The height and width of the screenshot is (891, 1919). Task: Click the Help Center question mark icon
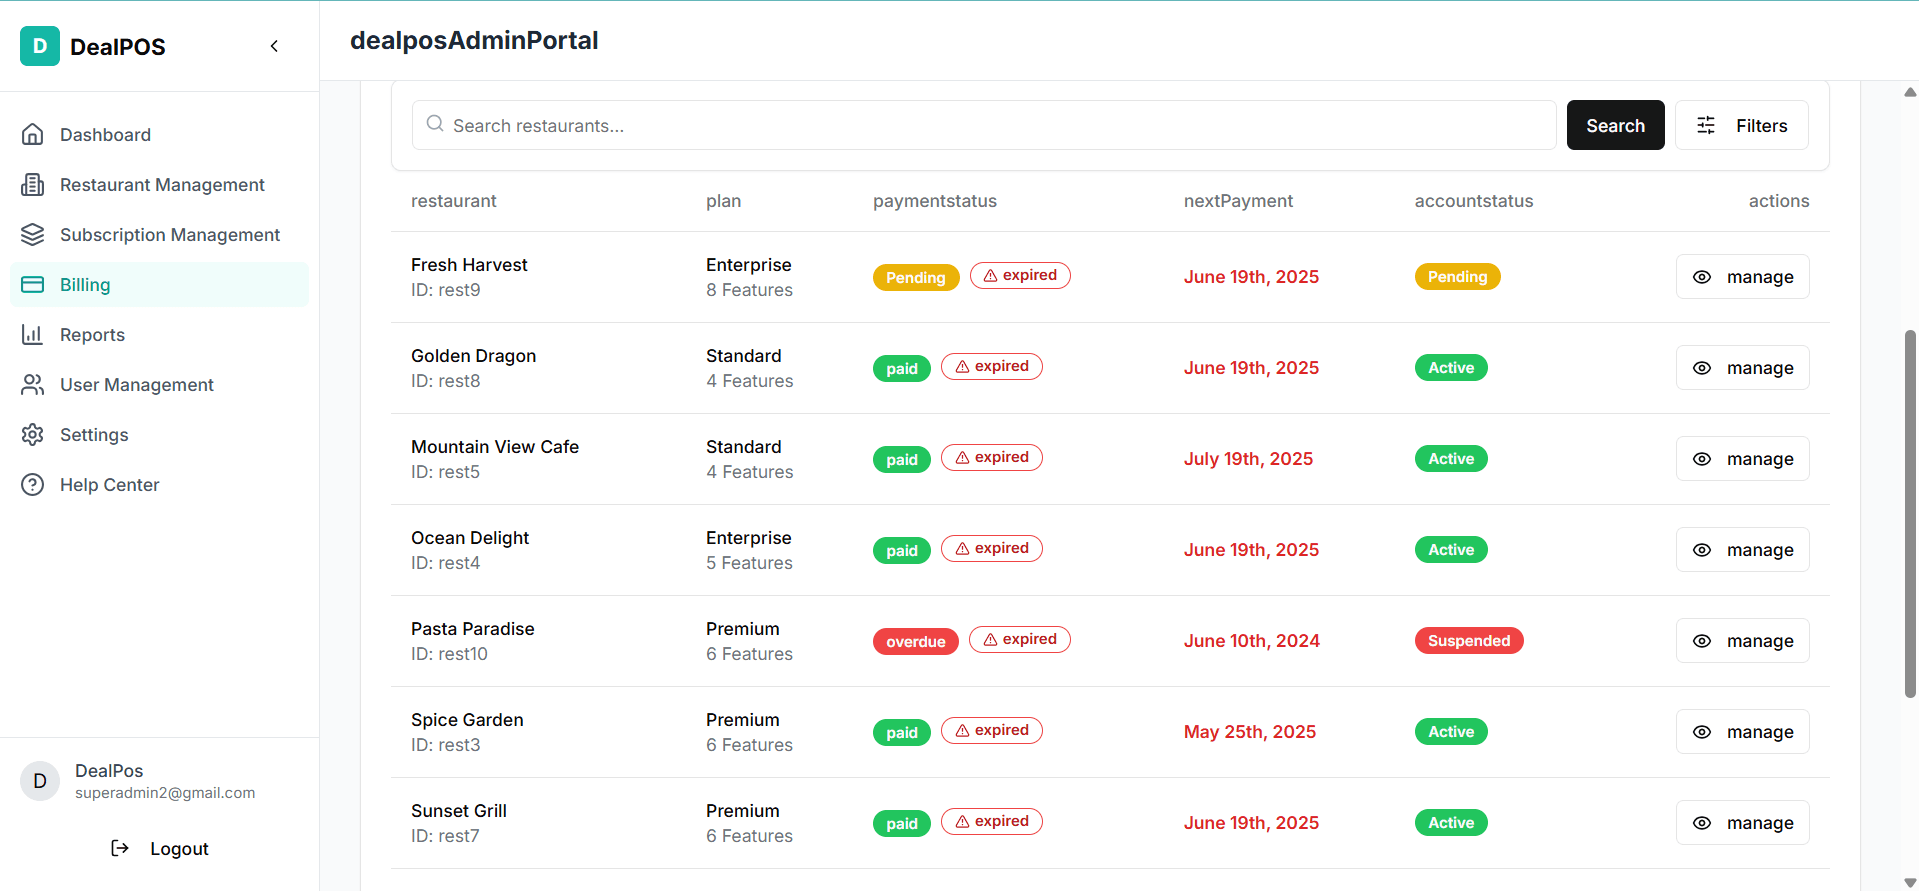point(33,485)
